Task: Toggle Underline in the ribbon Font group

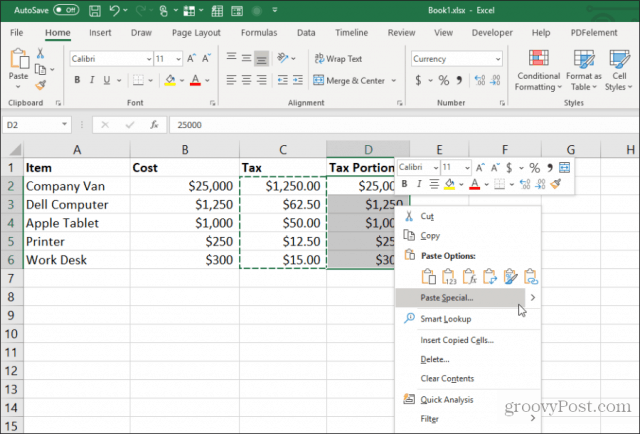Action: [107, 80]
